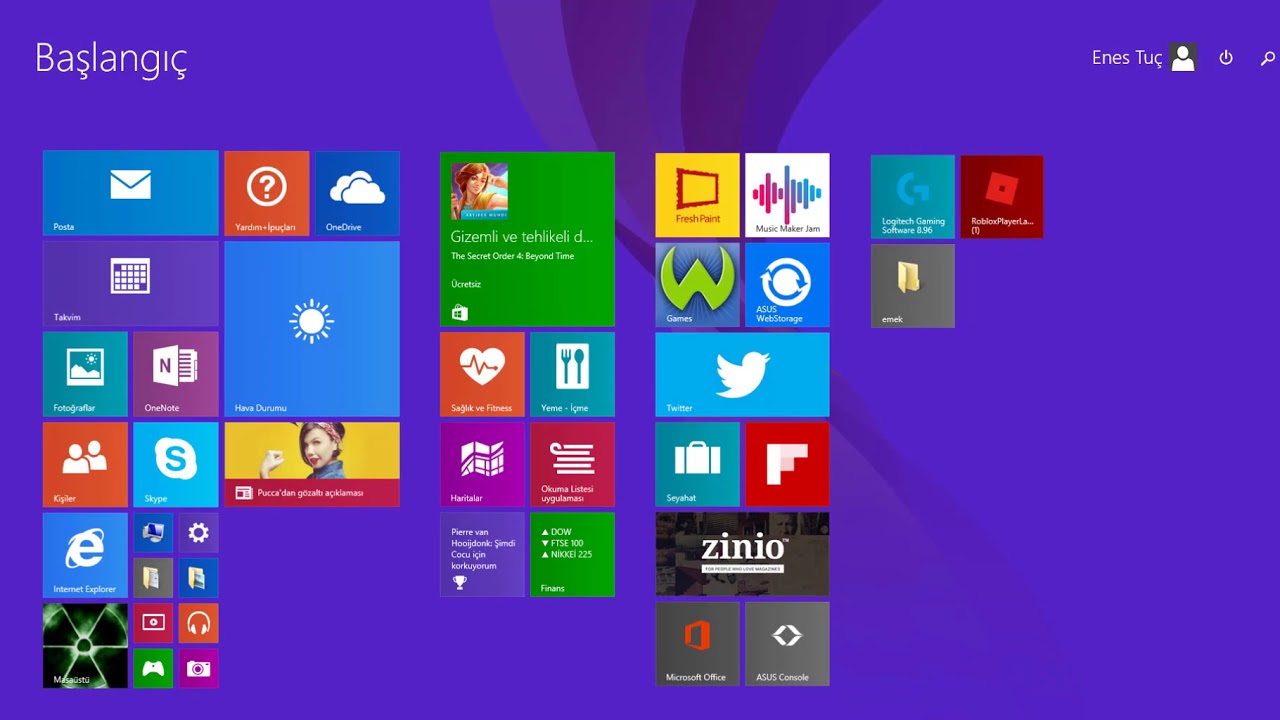The width and height of the screenshot is (1280, 720).
Task: Launch the OneDrive tile
Action: [x=357, y=193]
